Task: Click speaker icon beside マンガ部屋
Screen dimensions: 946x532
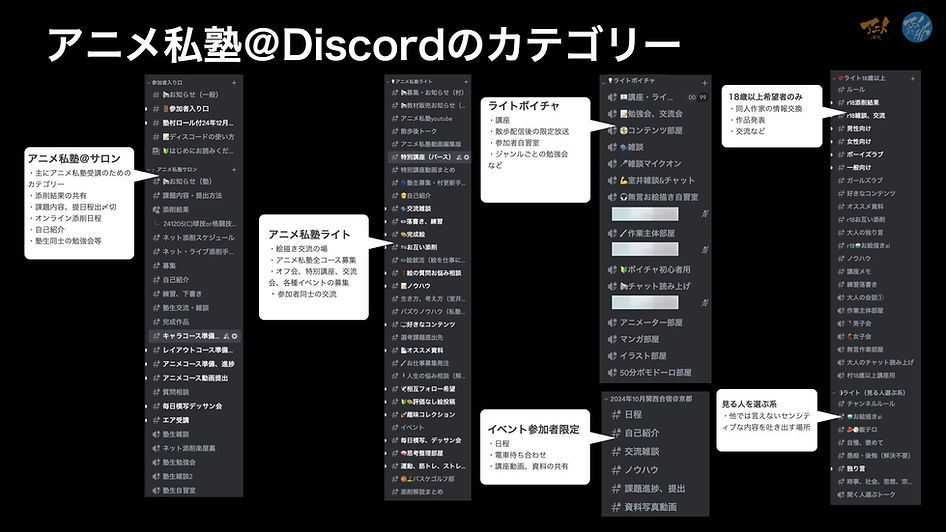Action: tap(612, 340)
